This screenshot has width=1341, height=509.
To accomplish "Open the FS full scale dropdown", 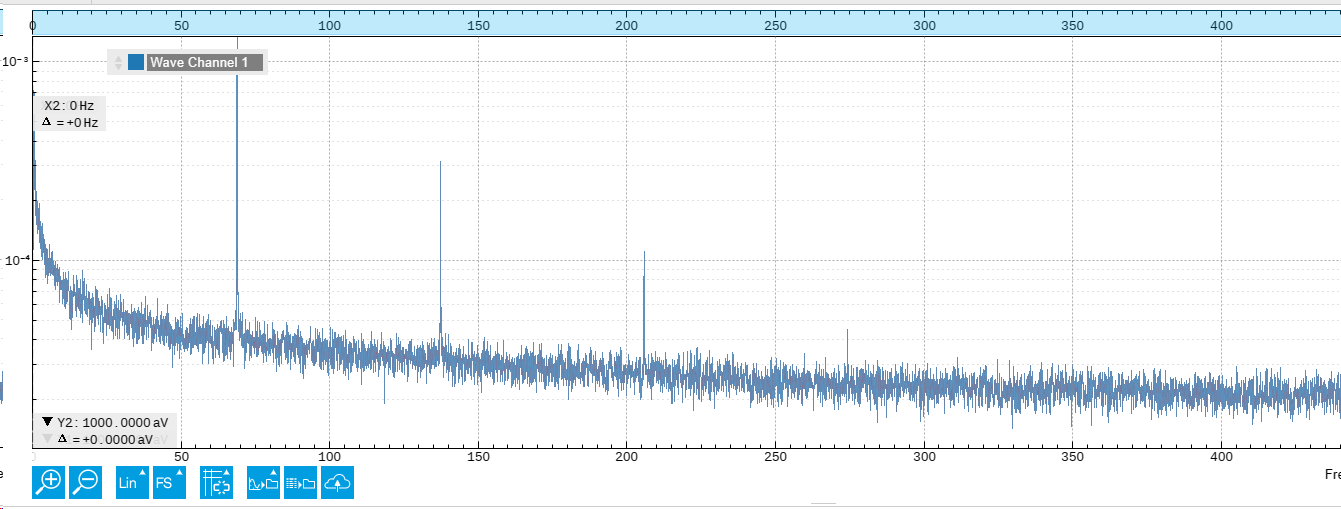I will coord(169,482).
